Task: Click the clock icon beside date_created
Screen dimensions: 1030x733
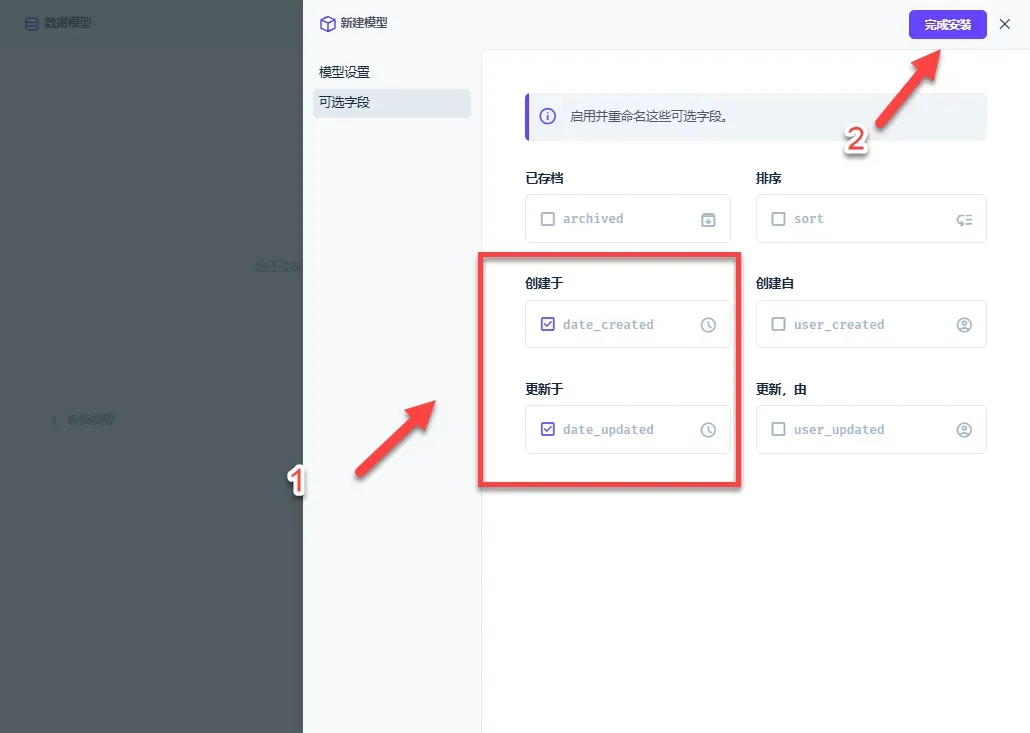Action: coord(708,324)
